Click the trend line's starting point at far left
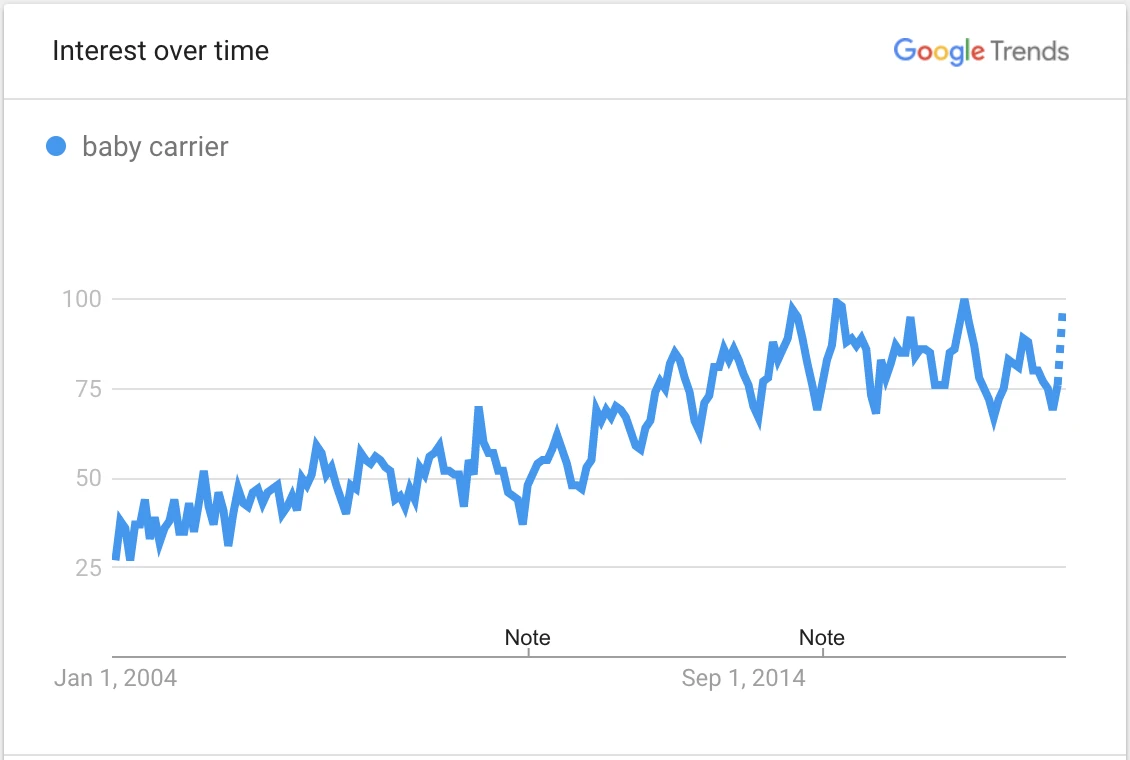Viewport: 1130px width, 760px height. tap(115, 556)
